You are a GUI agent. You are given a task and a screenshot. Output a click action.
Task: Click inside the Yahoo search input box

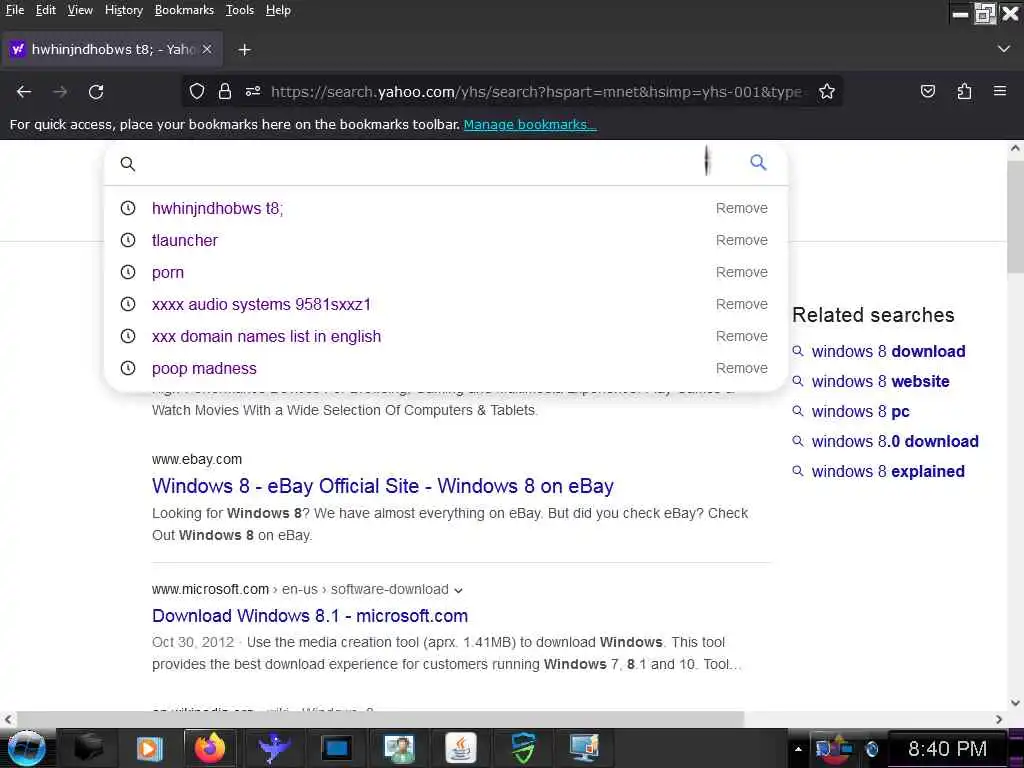point(418,163)
